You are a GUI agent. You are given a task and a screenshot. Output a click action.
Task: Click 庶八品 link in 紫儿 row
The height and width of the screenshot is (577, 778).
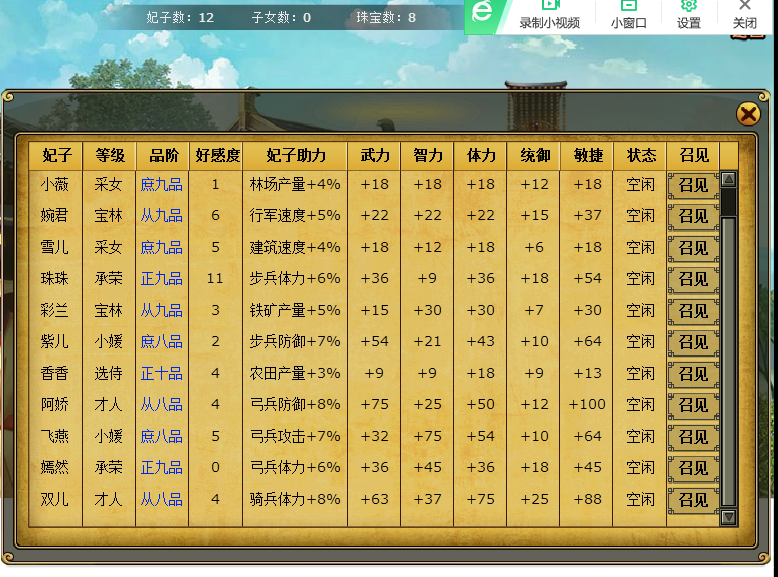point(161,342)
